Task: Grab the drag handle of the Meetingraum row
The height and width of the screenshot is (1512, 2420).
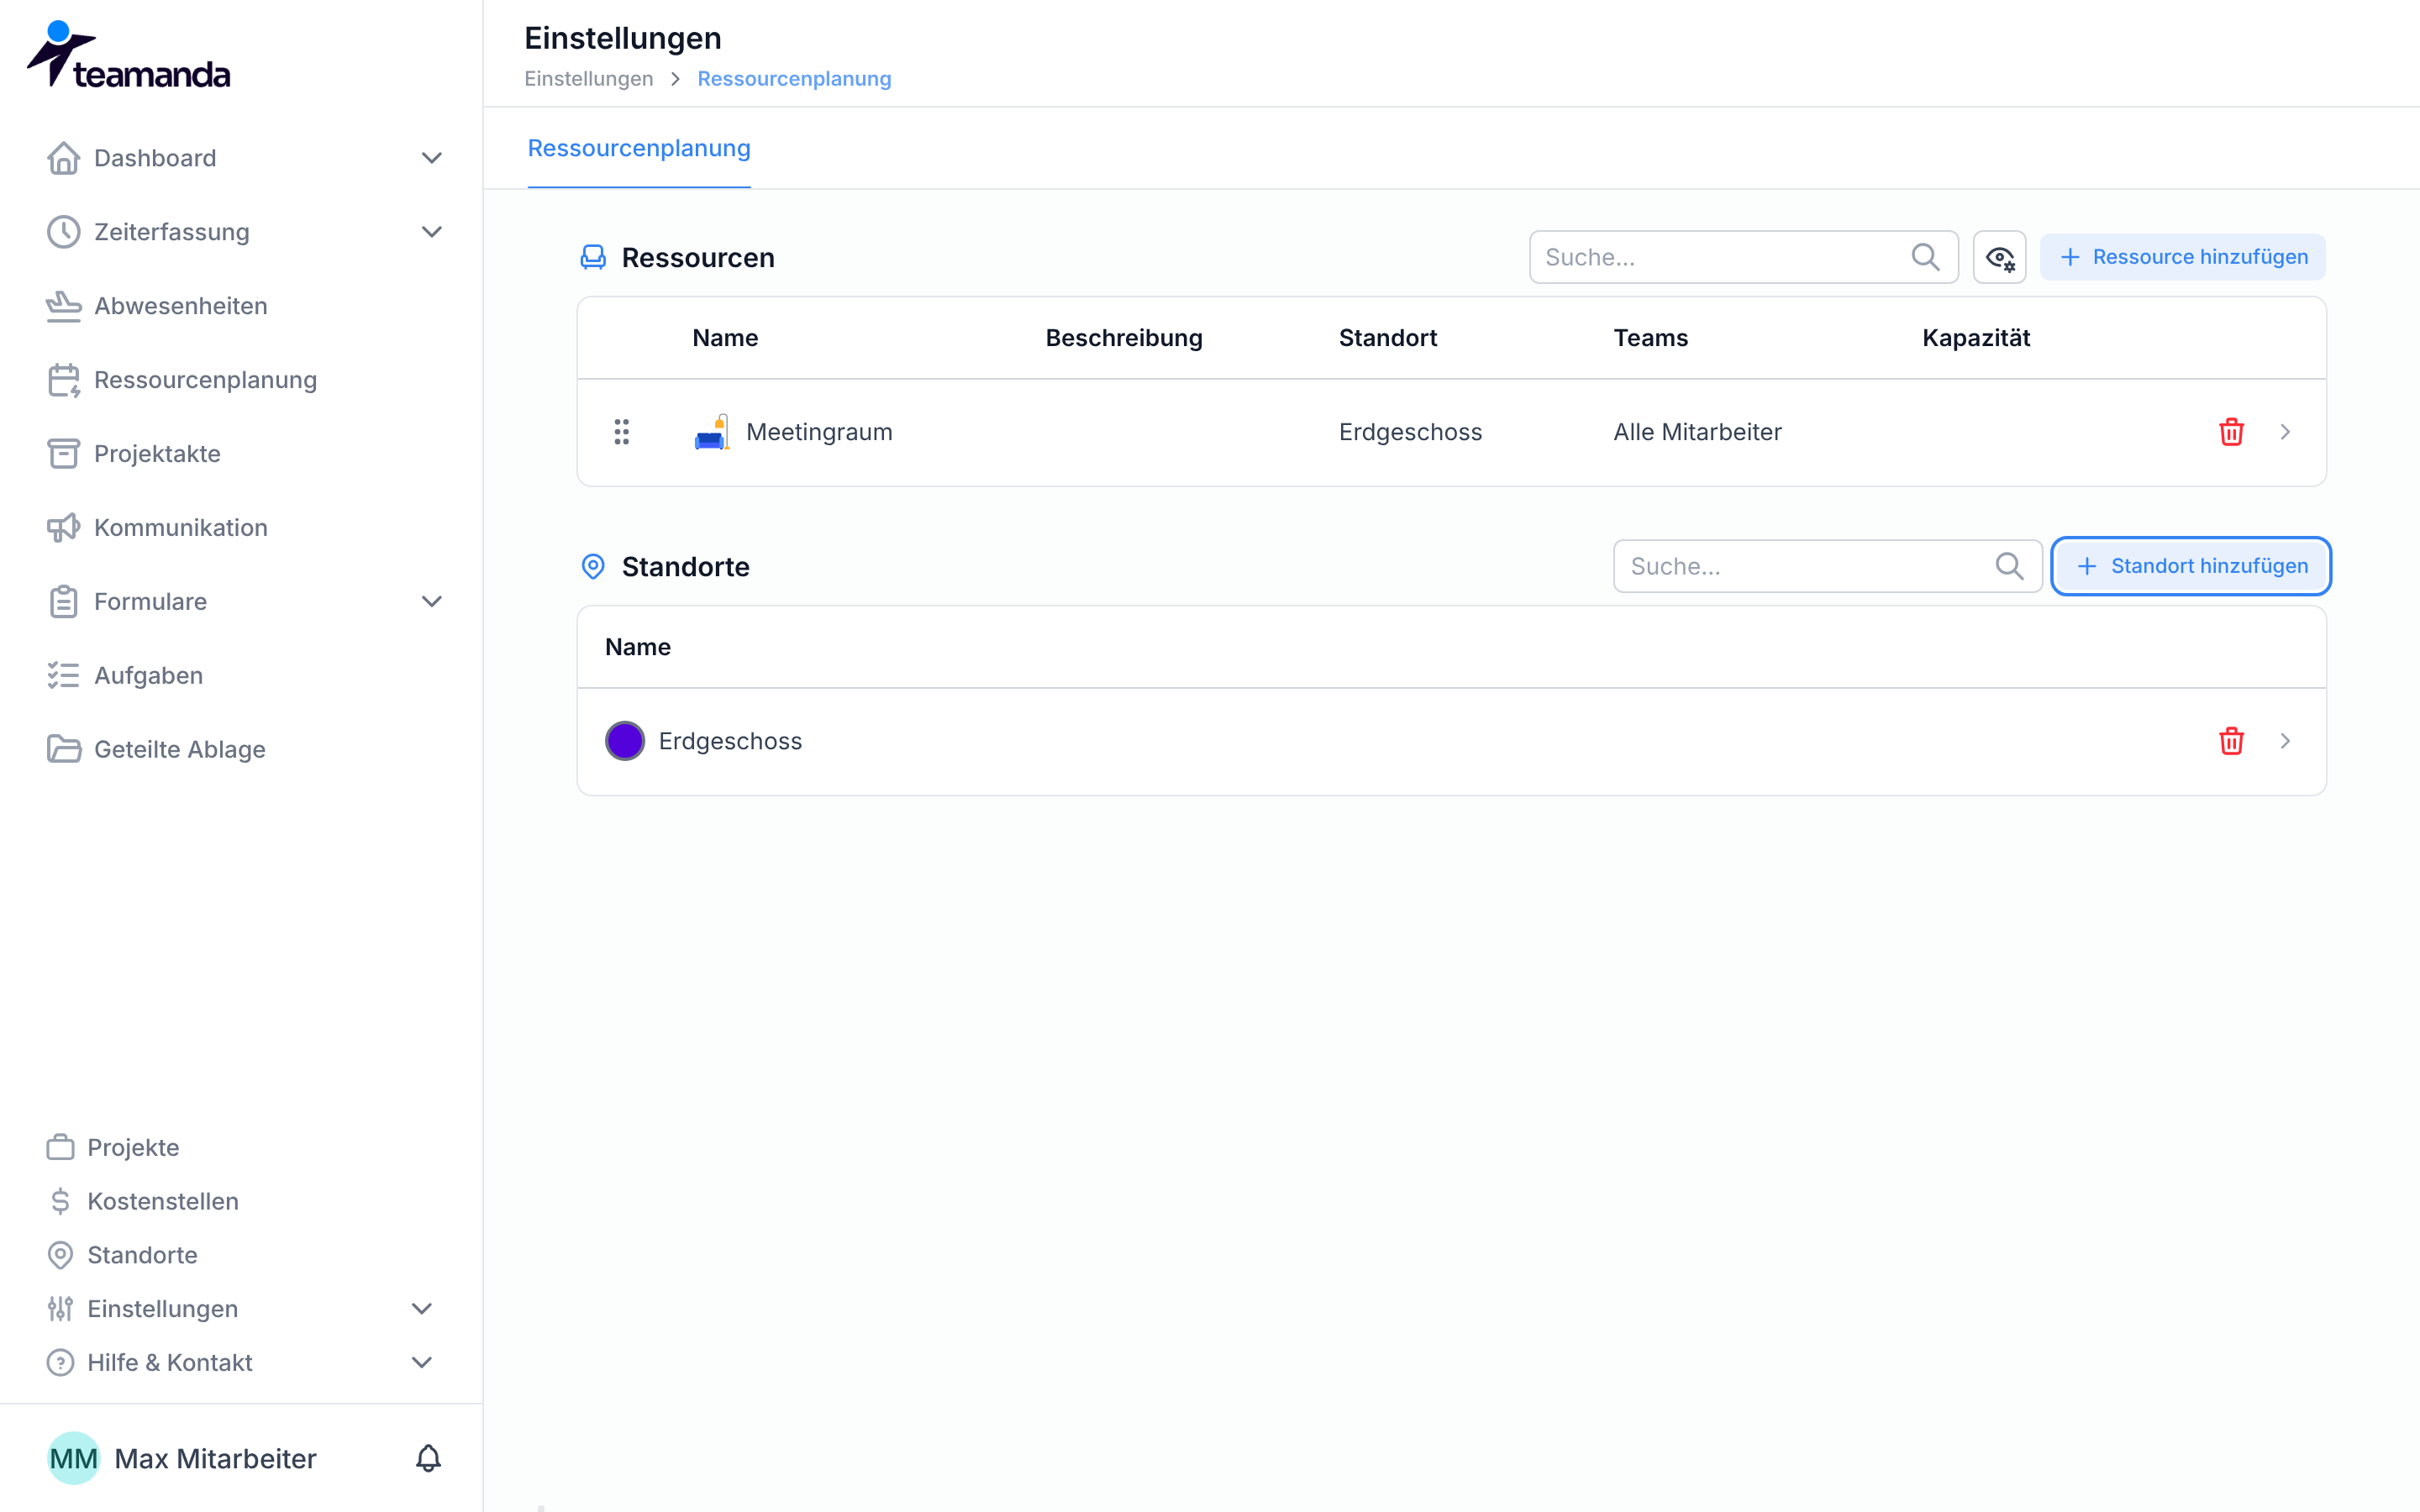Action: pos(621,432)
